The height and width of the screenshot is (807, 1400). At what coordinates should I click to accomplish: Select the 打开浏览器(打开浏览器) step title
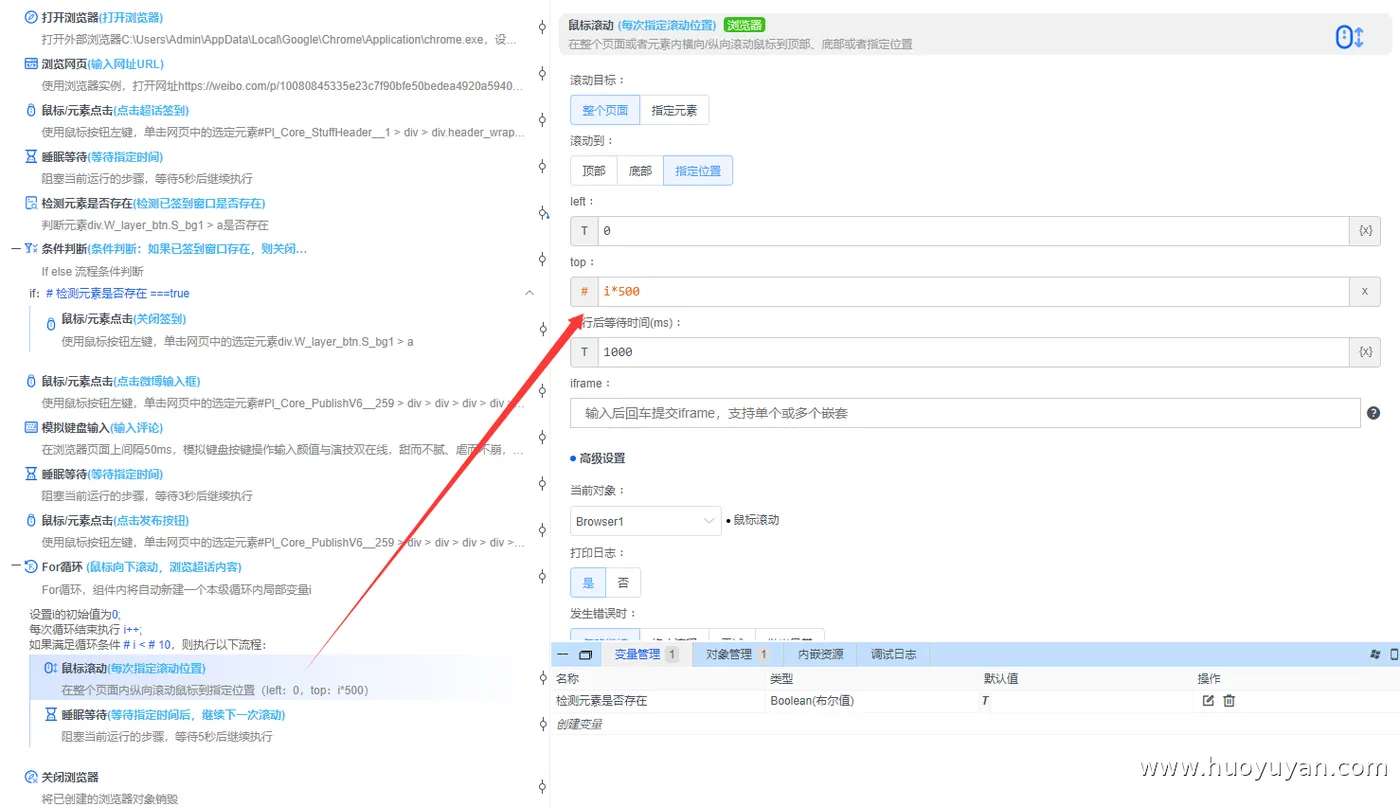pos(102,18)
